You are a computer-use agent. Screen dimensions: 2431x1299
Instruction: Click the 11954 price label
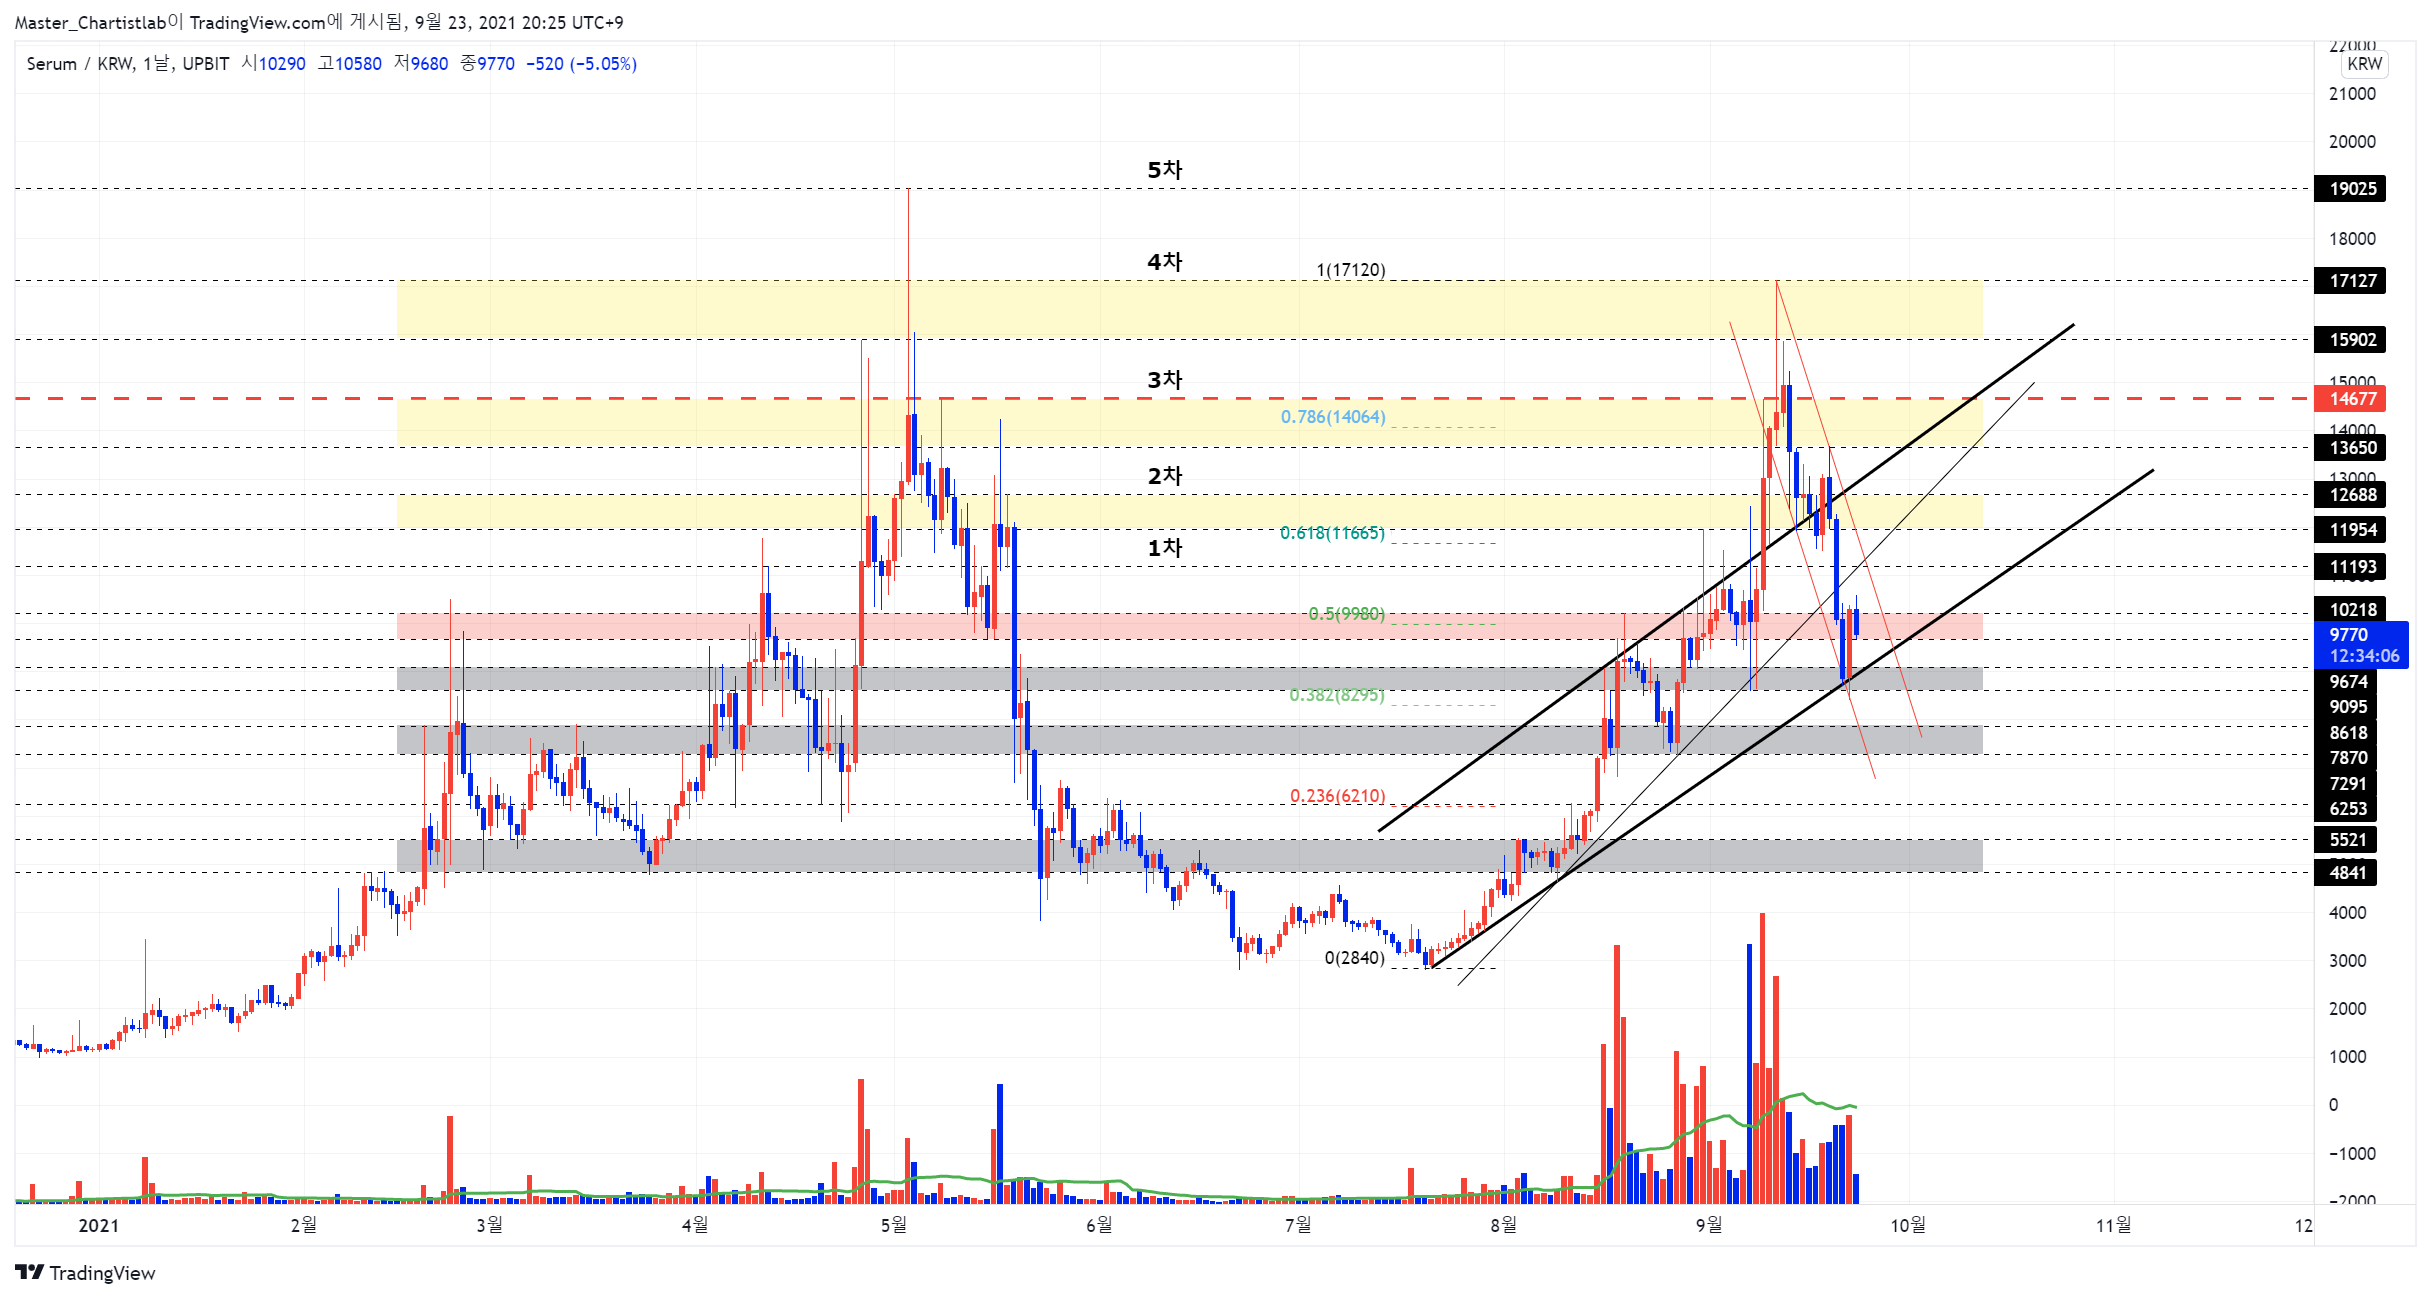pos(2350,530)
